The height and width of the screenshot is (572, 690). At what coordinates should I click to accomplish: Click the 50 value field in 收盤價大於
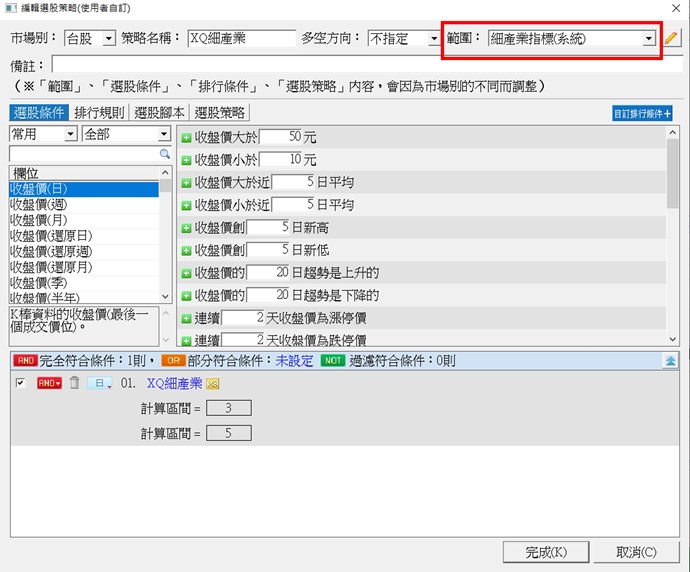(x=281, y=137)
